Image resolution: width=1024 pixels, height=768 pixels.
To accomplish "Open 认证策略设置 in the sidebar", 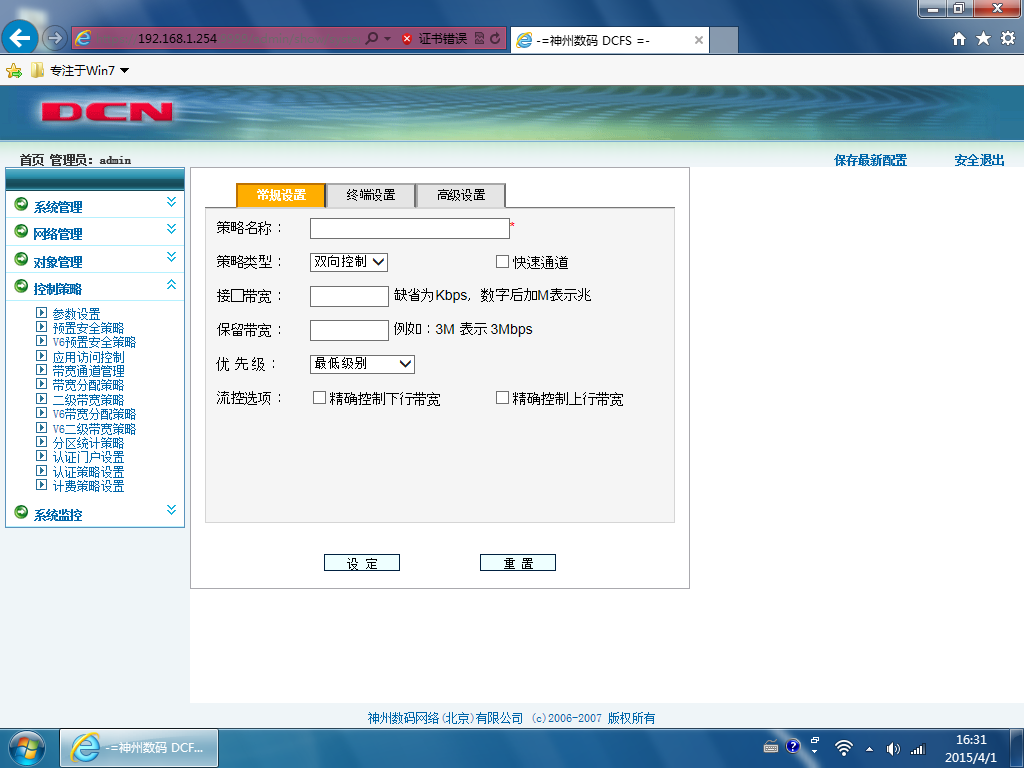I will [88, 472].
